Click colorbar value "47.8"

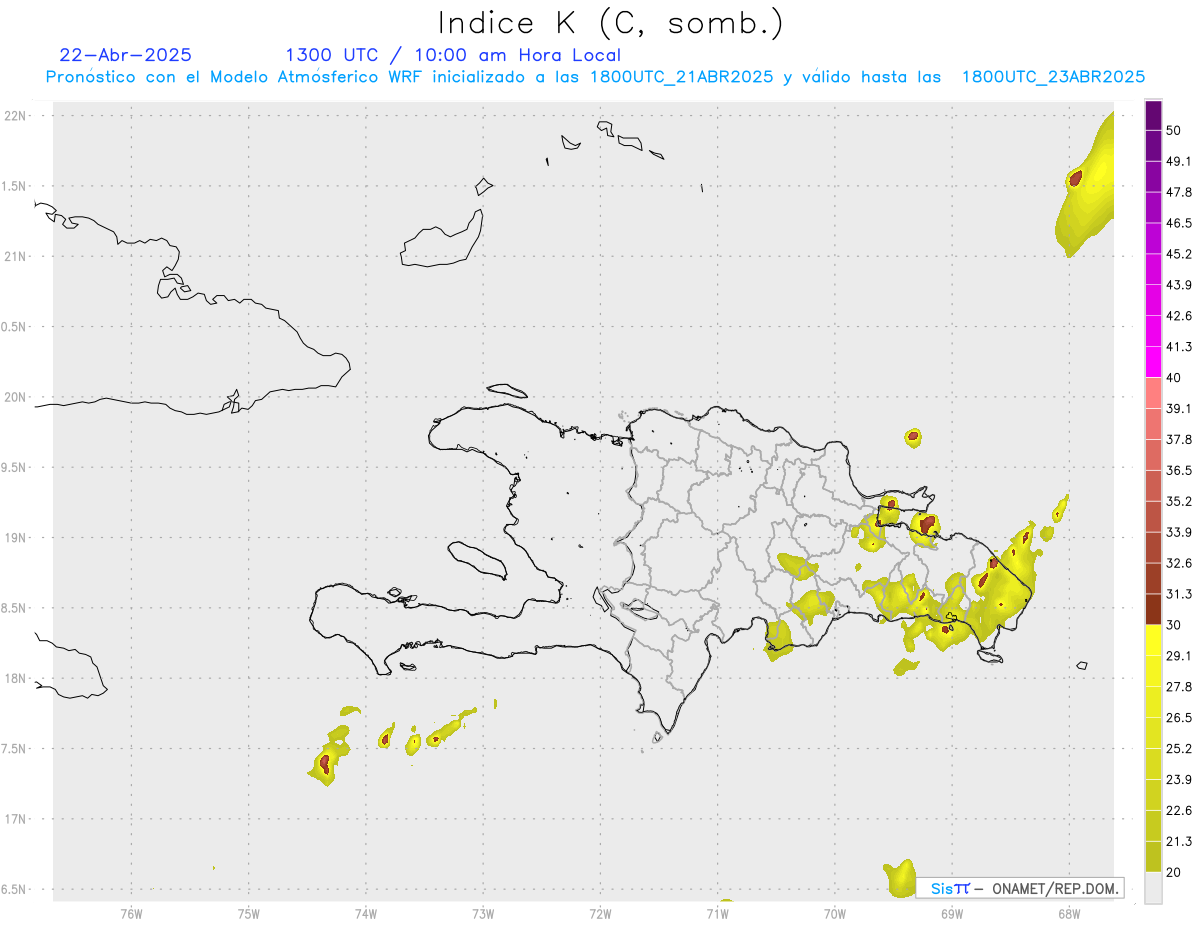(1179, 192)
